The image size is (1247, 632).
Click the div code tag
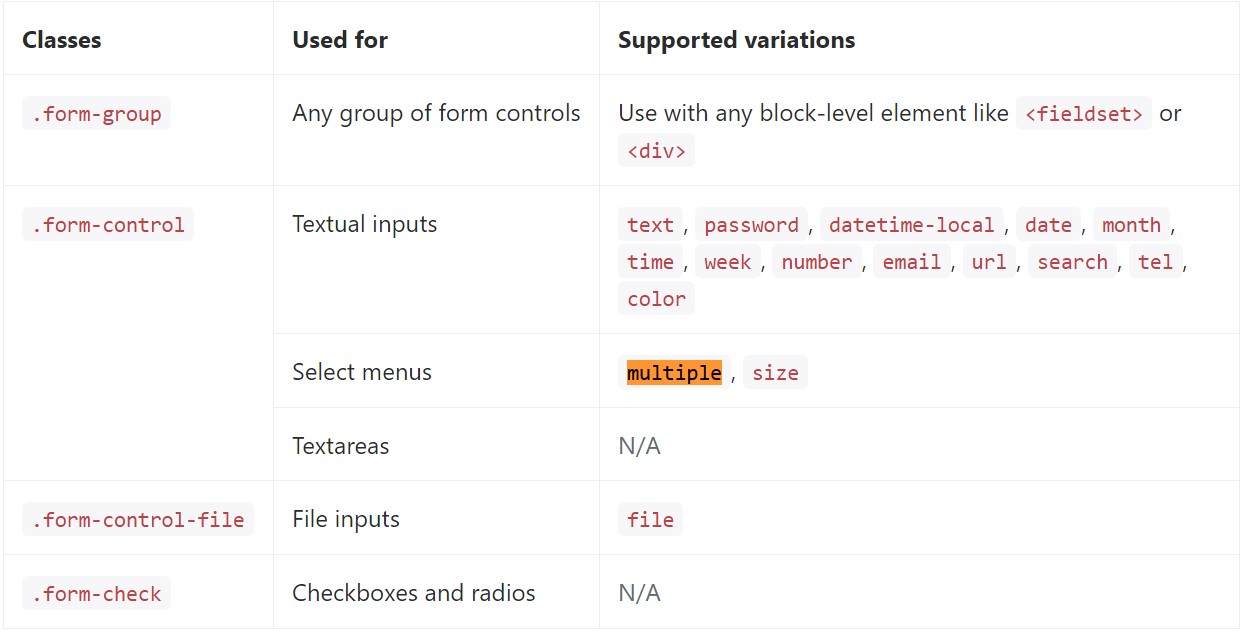[656, 151]
